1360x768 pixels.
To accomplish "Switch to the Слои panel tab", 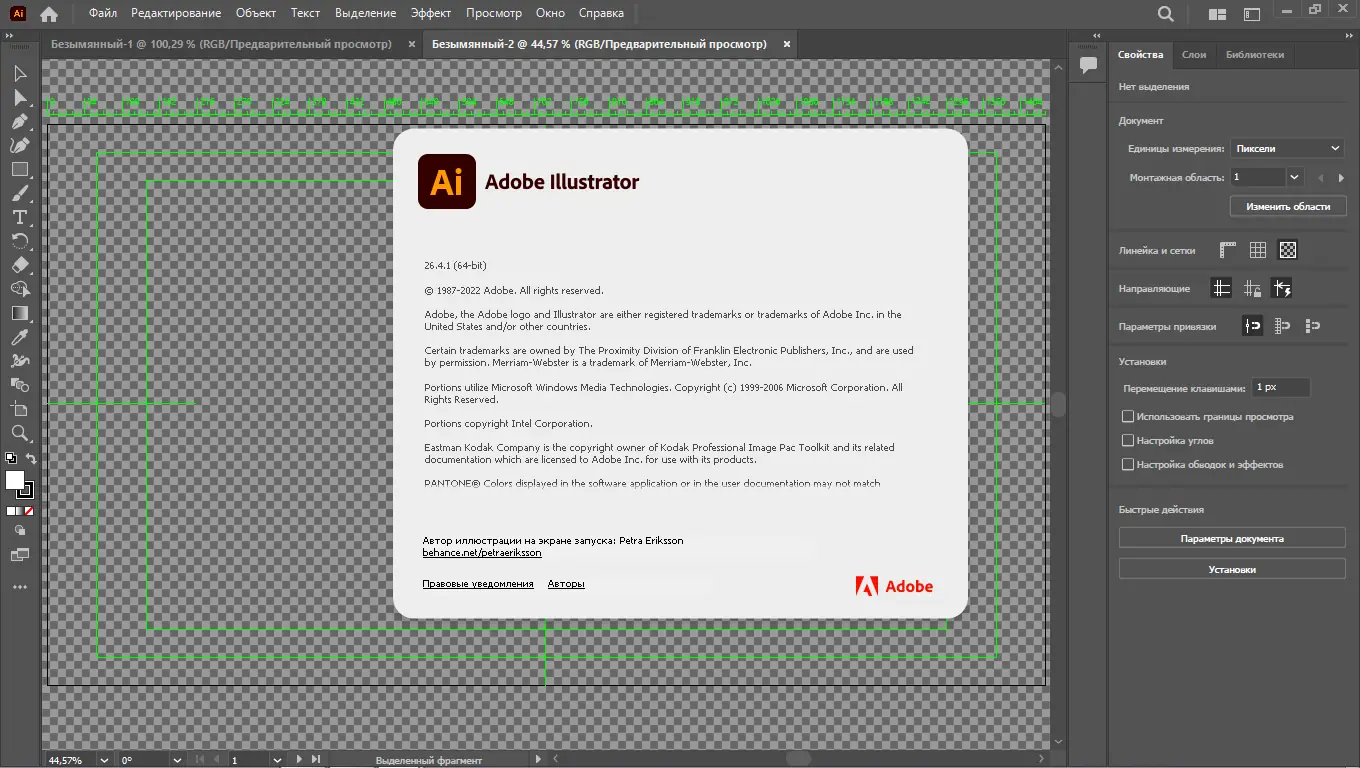I will (1194, 55).
